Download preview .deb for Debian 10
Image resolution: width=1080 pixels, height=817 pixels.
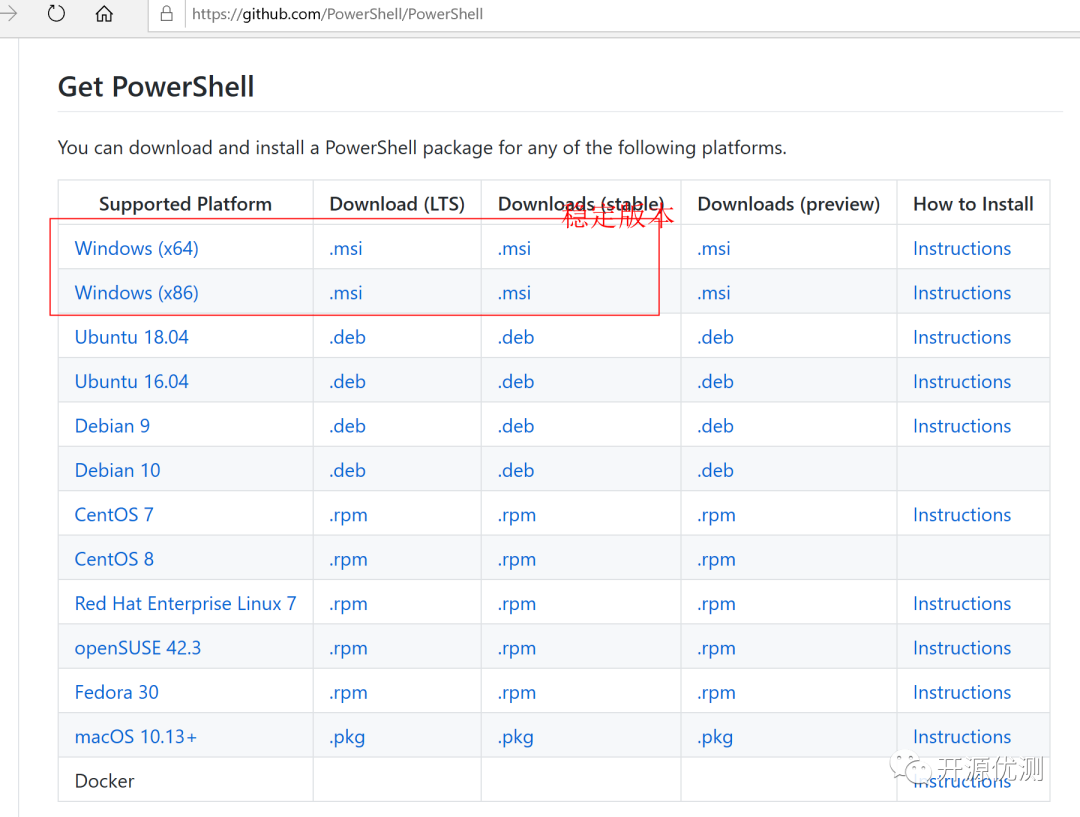pyautogui.click(x=715, y=470)
